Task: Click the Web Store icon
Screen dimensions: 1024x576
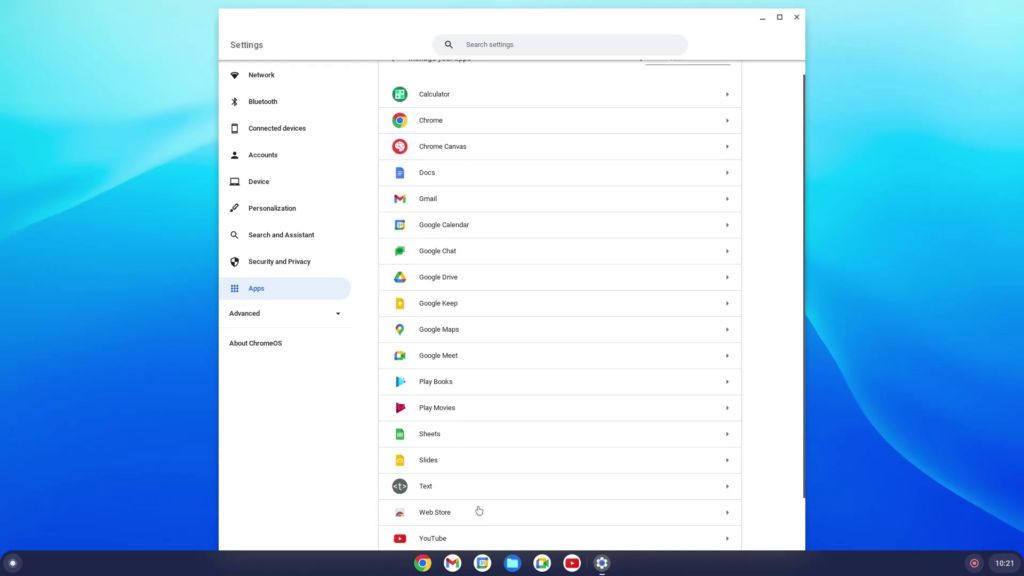Action: 400,513
